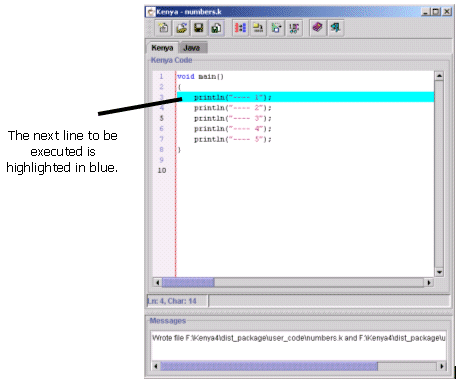
Task: Click the Messages panel's right scroll arrow
Action: [x=442, y=366]
